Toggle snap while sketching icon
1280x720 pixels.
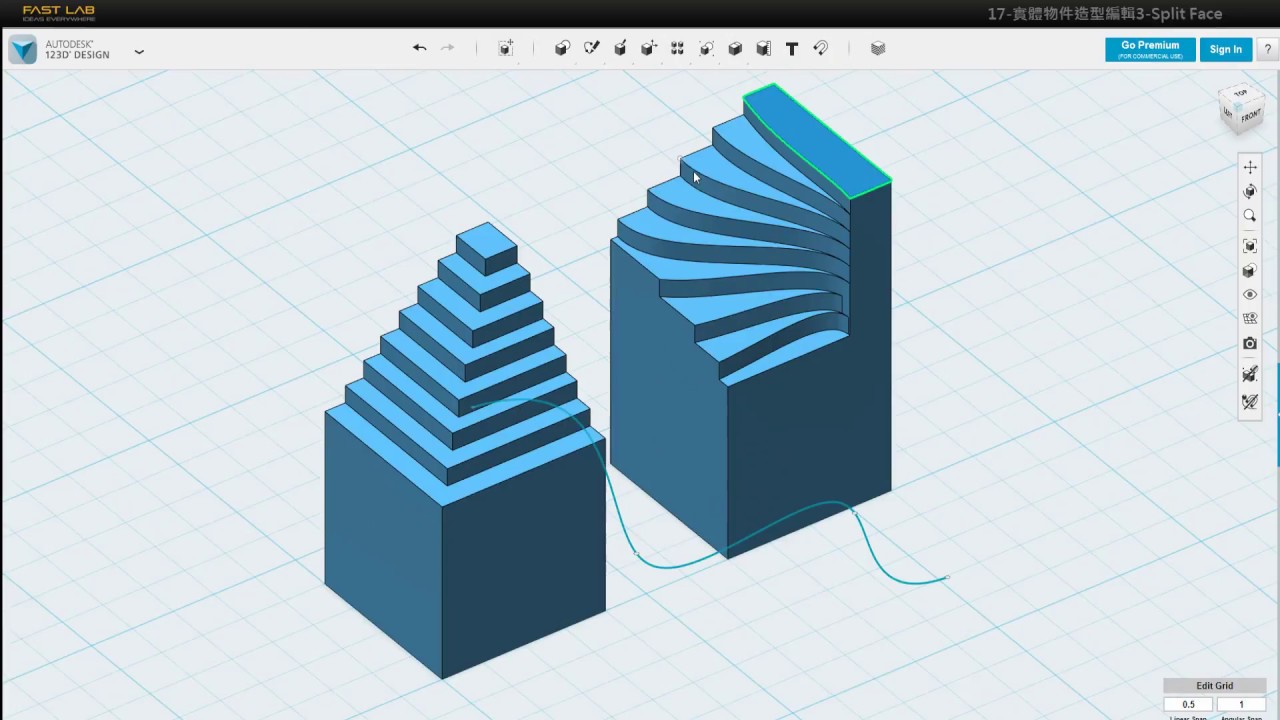(x=1250, y=374)
